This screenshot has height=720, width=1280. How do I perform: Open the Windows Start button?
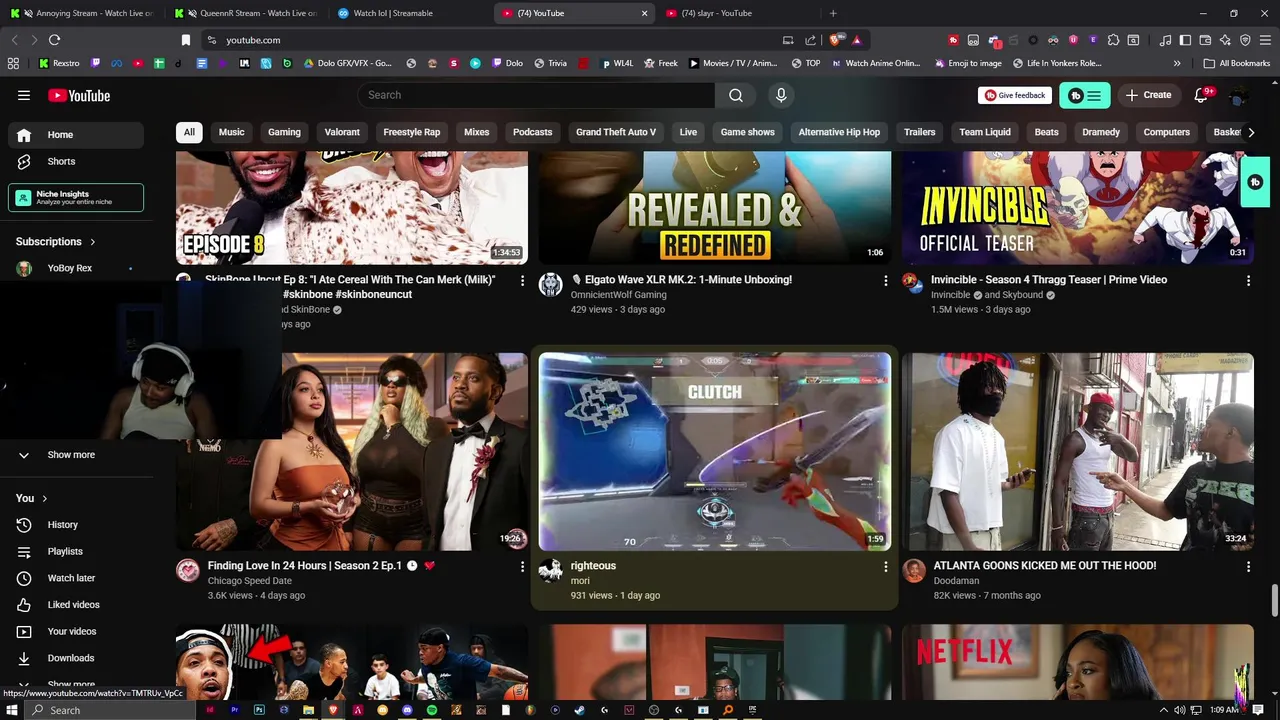pos(11,710)
